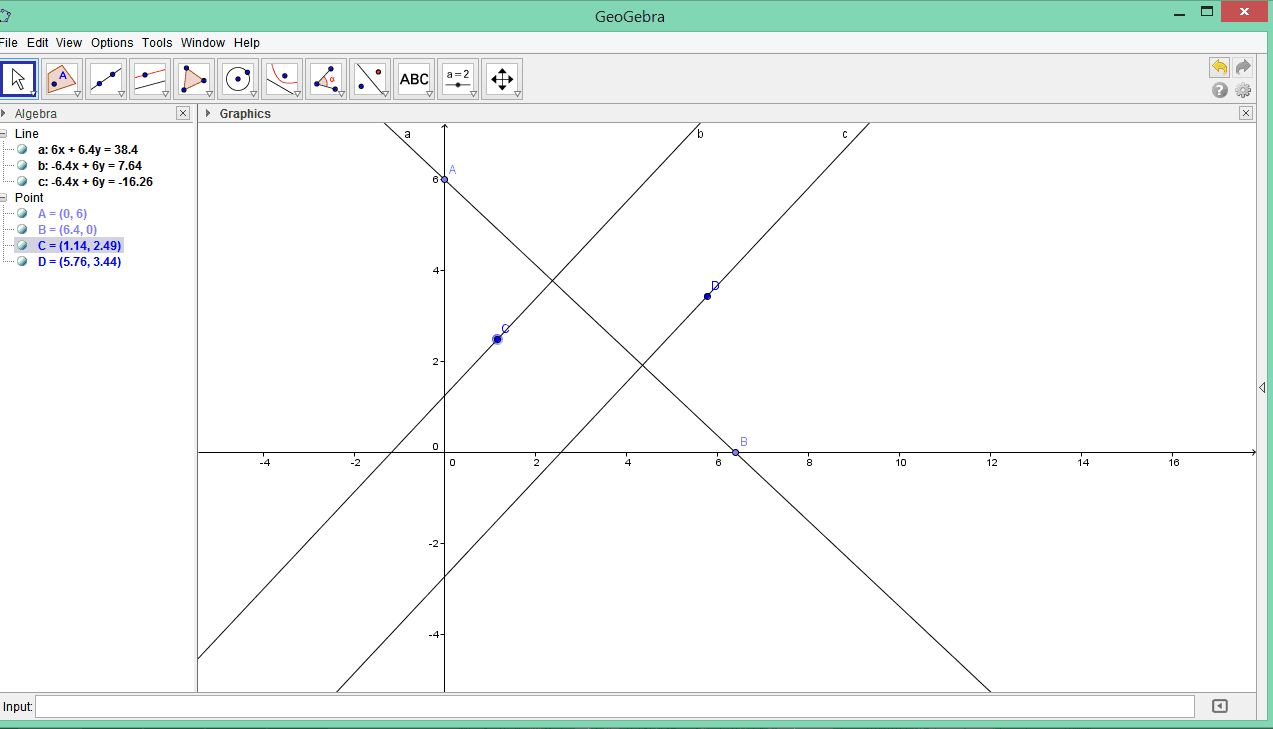Select line c: -6.4x + 6y = -16.26
Viewport: 1273px width, 729px height.
(95, 181)
